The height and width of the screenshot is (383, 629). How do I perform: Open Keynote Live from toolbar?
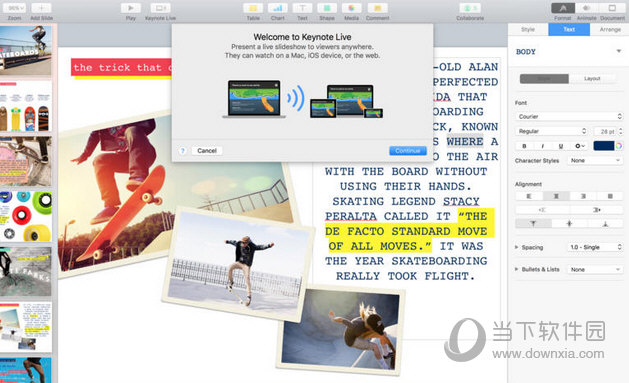[160, 8]
